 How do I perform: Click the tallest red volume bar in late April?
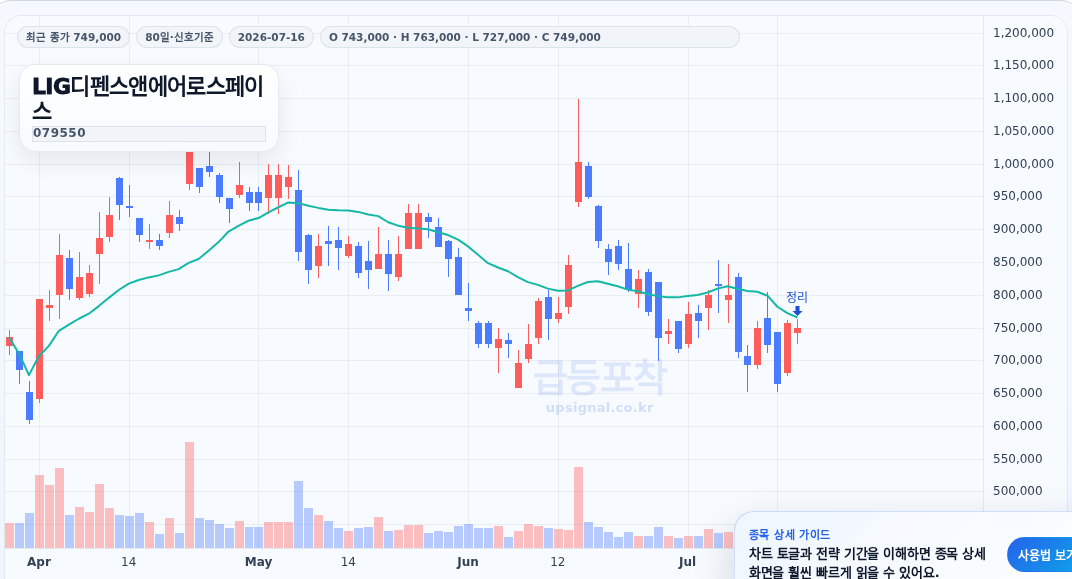(189, 495)
